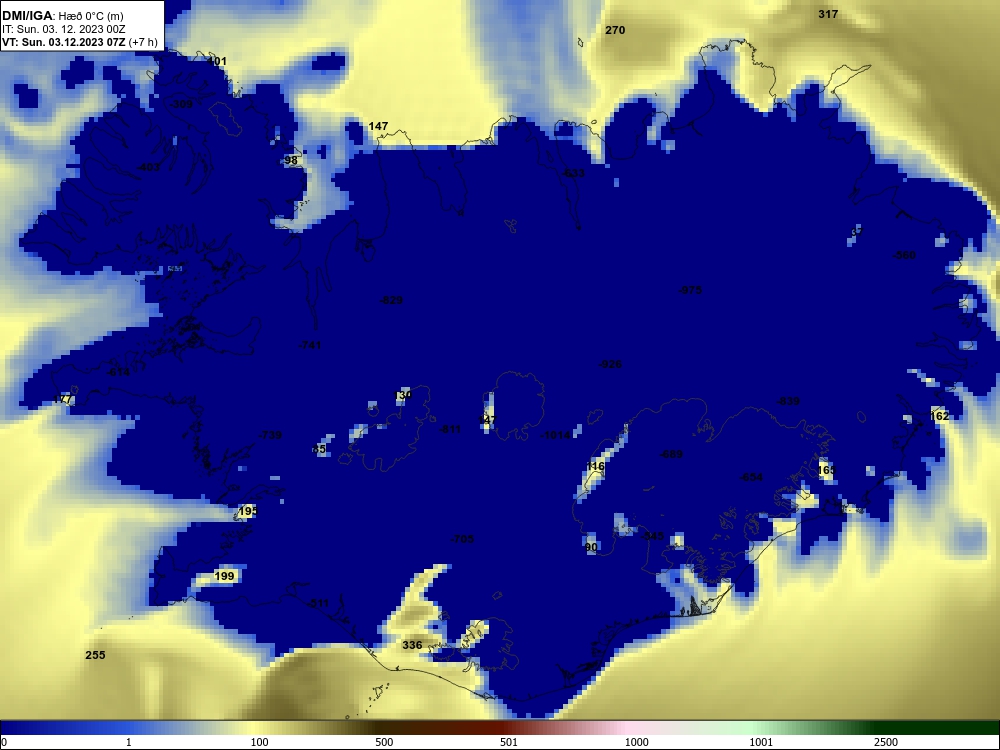Click the map value '-309'

click(x=180, y=103)
